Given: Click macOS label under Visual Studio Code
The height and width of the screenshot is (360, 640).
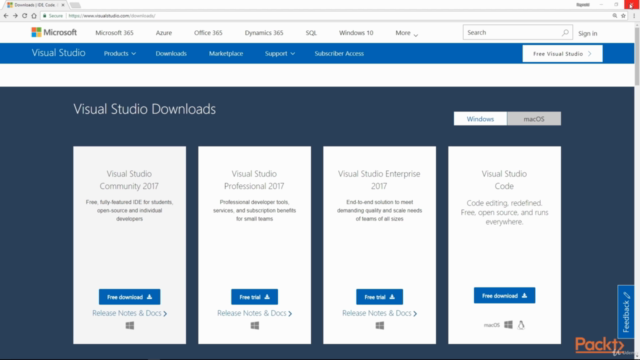Looking at the screenshot, I should [492, 325].
